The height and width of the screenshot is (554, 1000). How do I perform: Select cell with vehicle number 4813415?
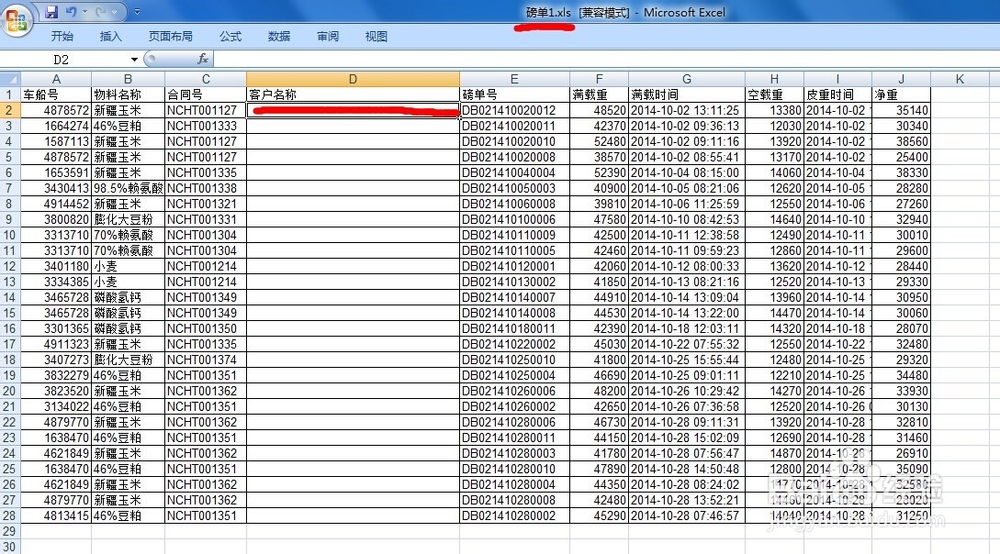tap(56, 515)
